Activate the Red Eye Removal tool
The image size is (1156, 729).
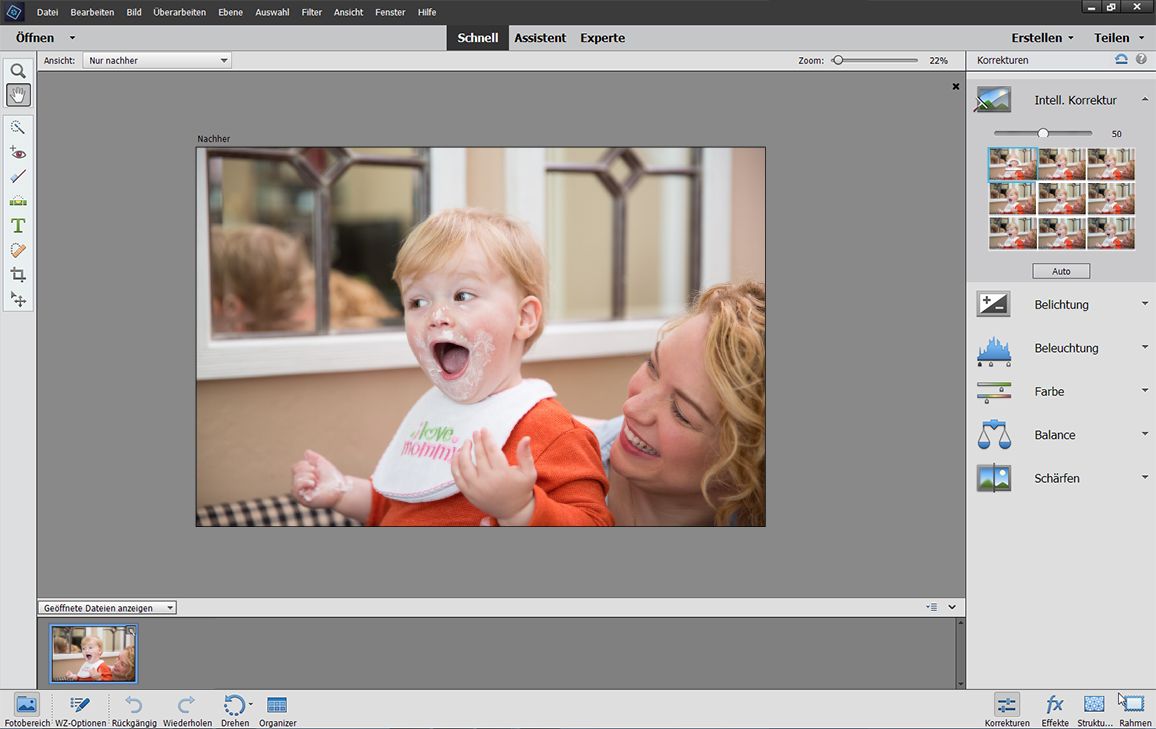[18, 153]
